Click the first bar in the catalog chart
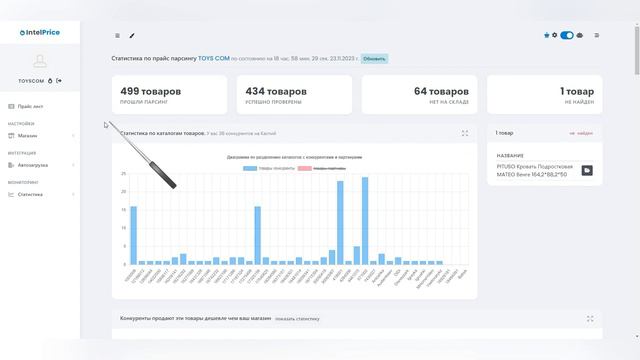The image size is (640, 360). (133, 236)
